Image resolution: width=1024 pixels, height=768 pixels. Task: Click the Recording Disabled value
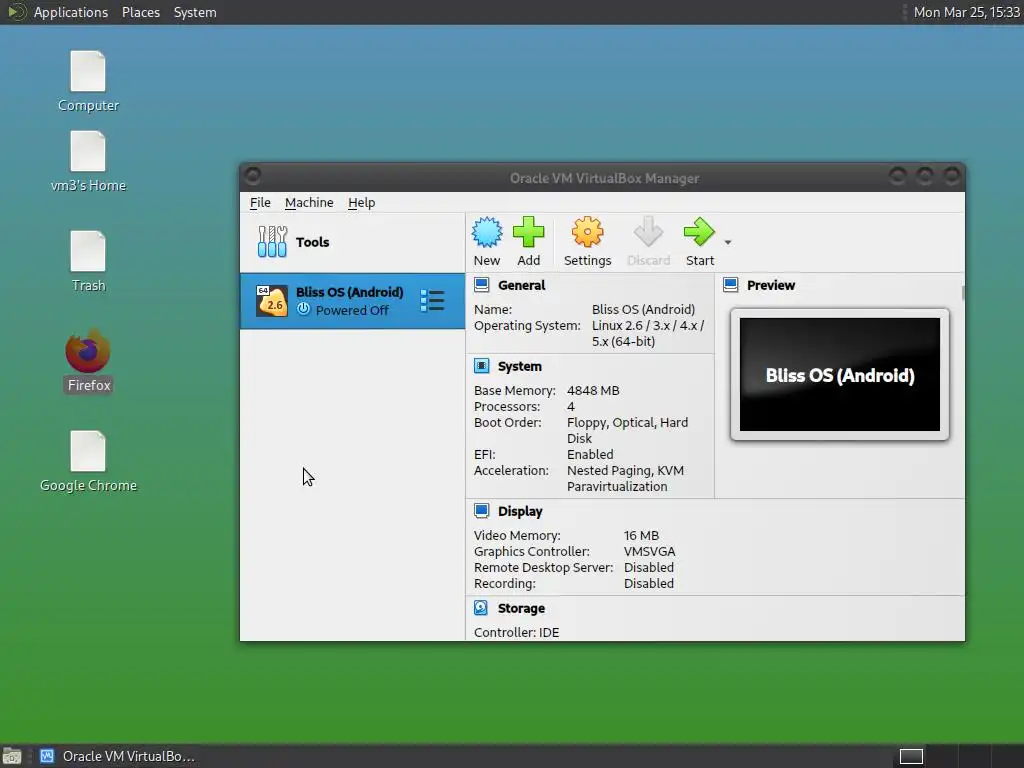(x=648, y=583)
